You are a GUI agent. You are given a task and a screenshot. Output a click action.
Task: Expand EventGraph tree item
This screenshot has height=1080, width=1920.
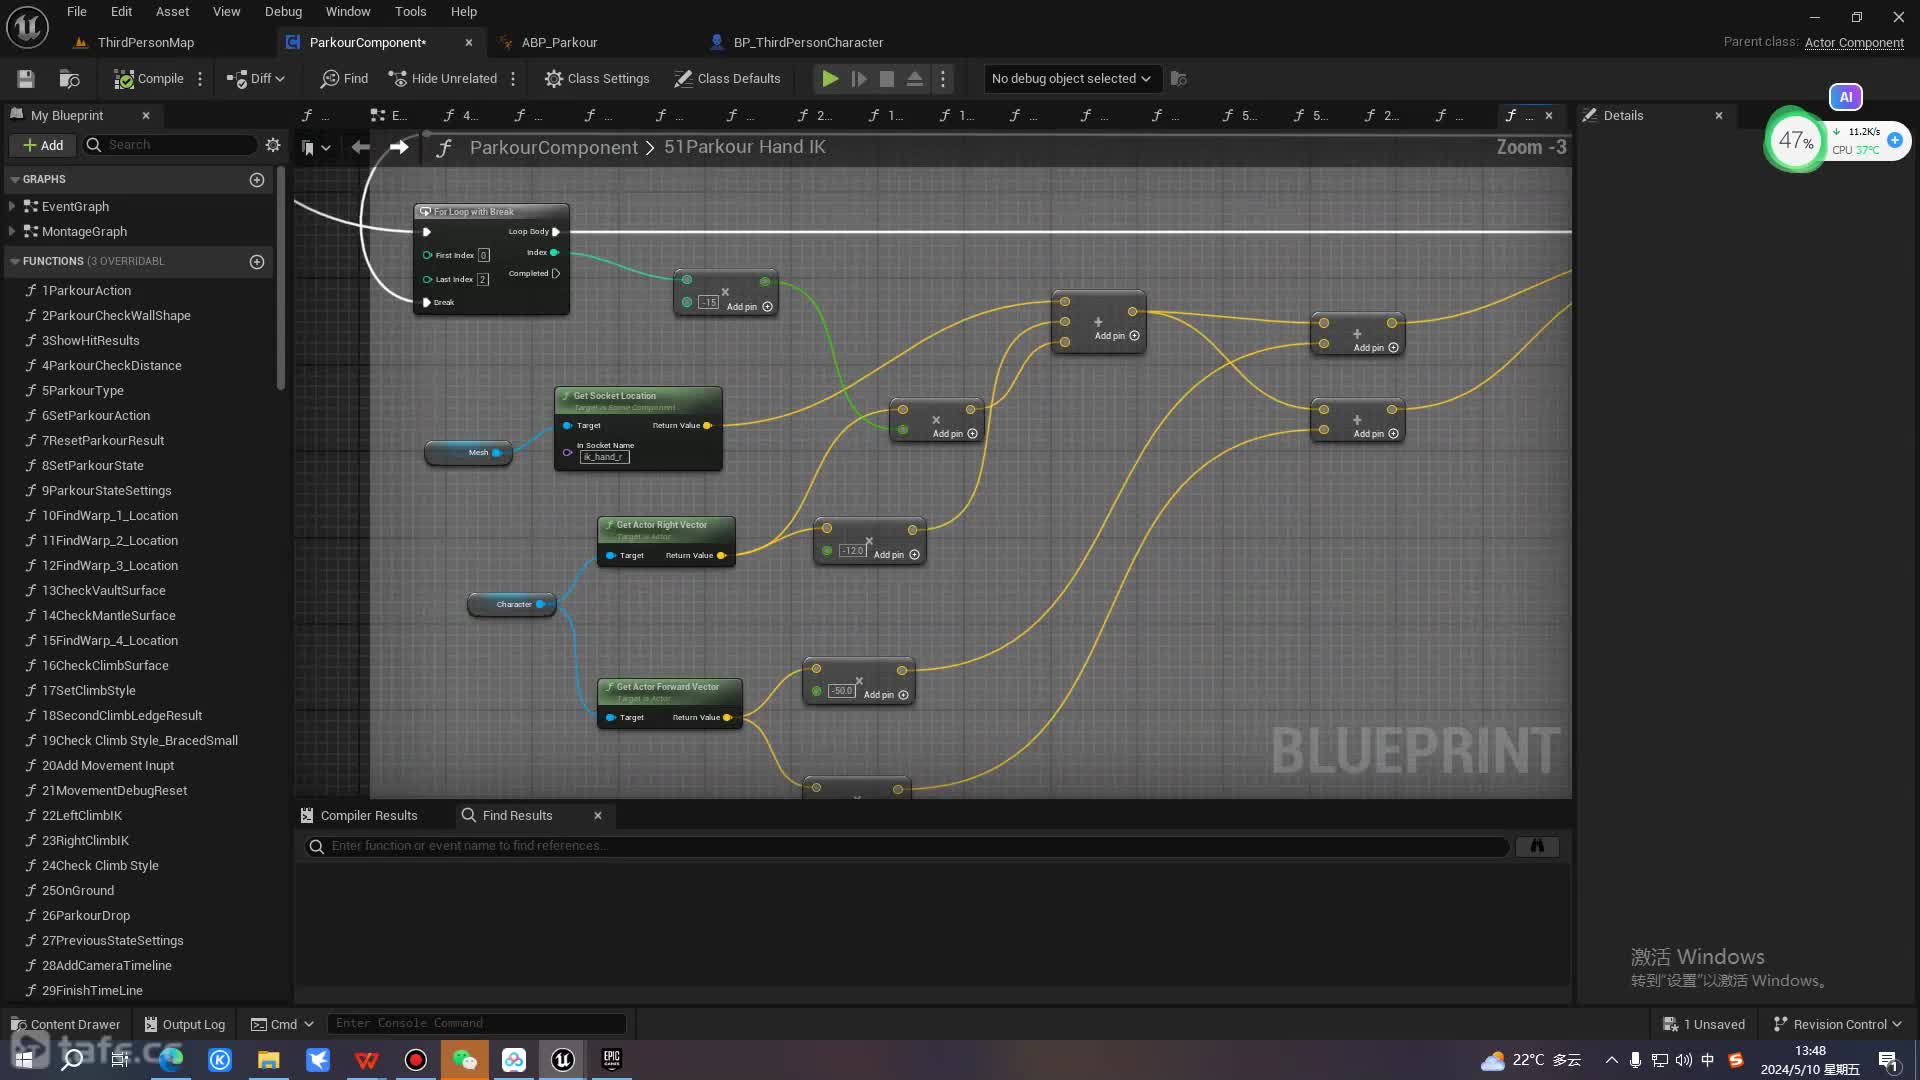tap(12, 206)
